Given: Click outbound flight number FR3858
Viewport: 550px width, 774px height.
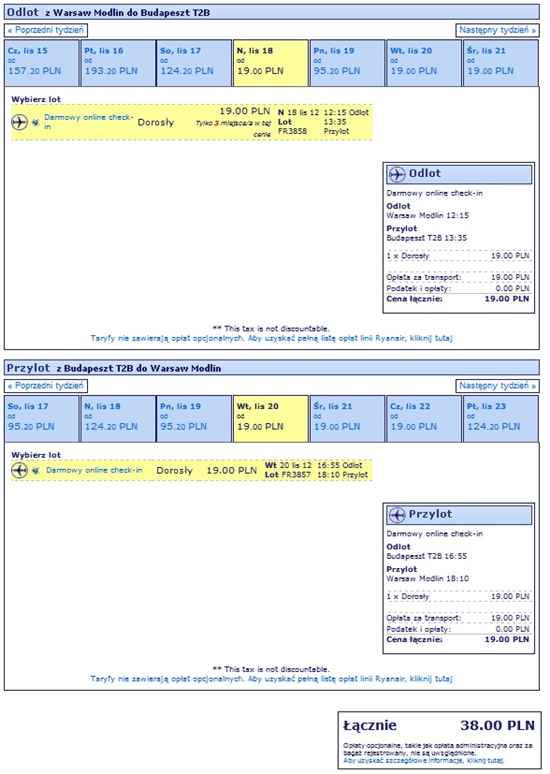Looking at the screenshot, I should [292, 131].
